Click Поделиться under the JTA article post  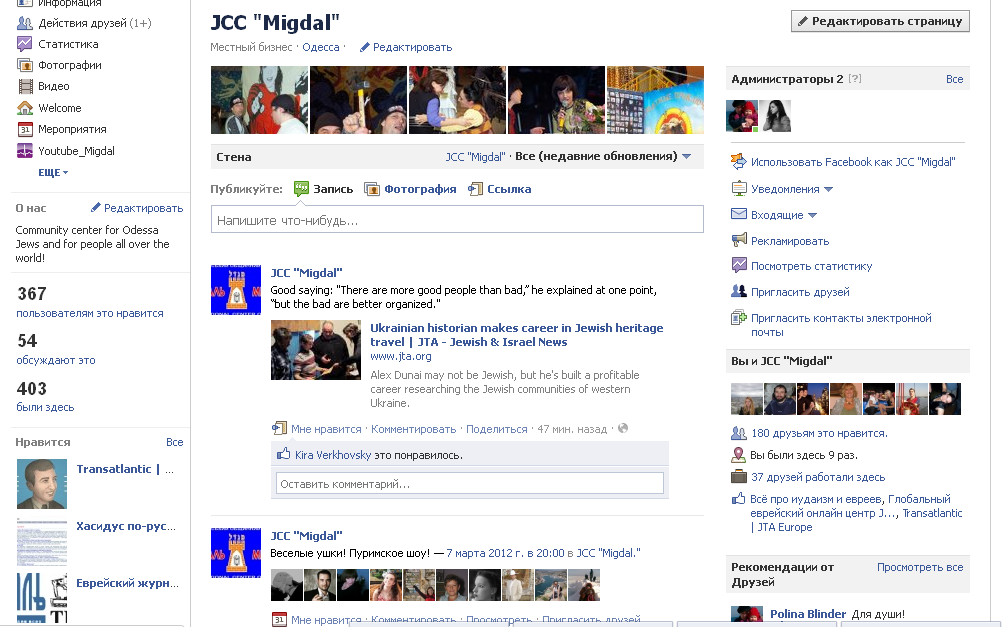pyautogui.click(x=496, y=429)
